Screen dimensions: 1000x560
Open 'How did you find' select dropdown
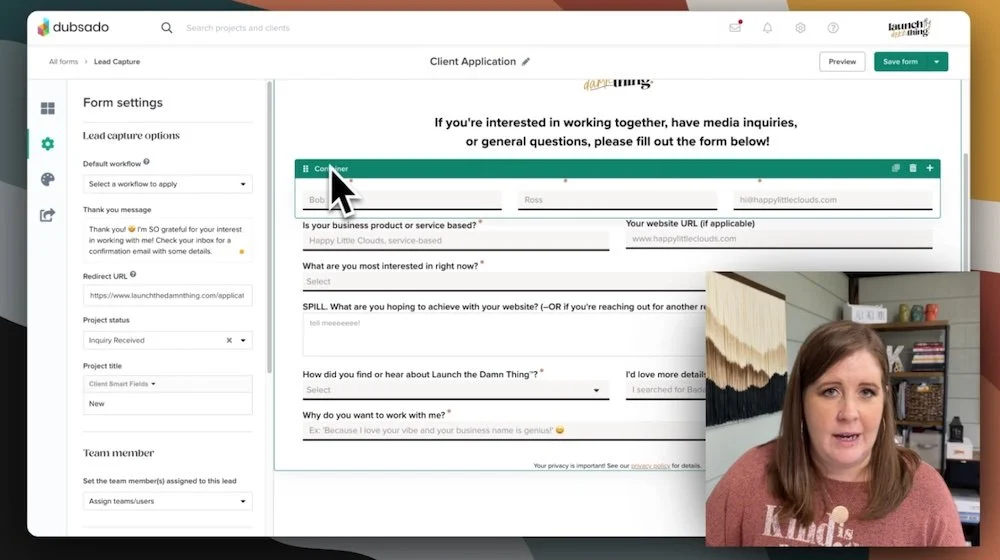(455, 390)
